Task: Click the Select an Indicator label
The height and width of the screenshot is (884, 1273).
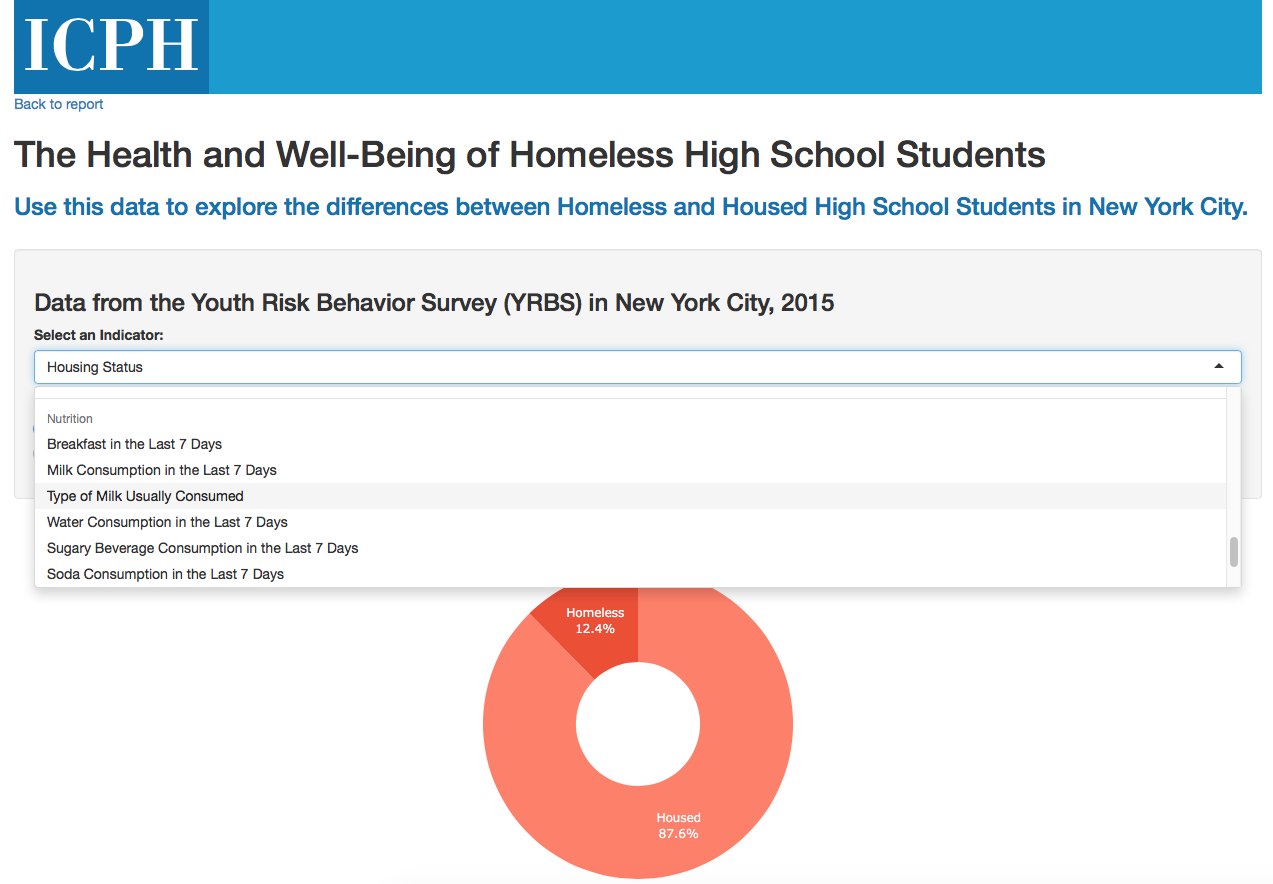Action: [x=98, y=335]
